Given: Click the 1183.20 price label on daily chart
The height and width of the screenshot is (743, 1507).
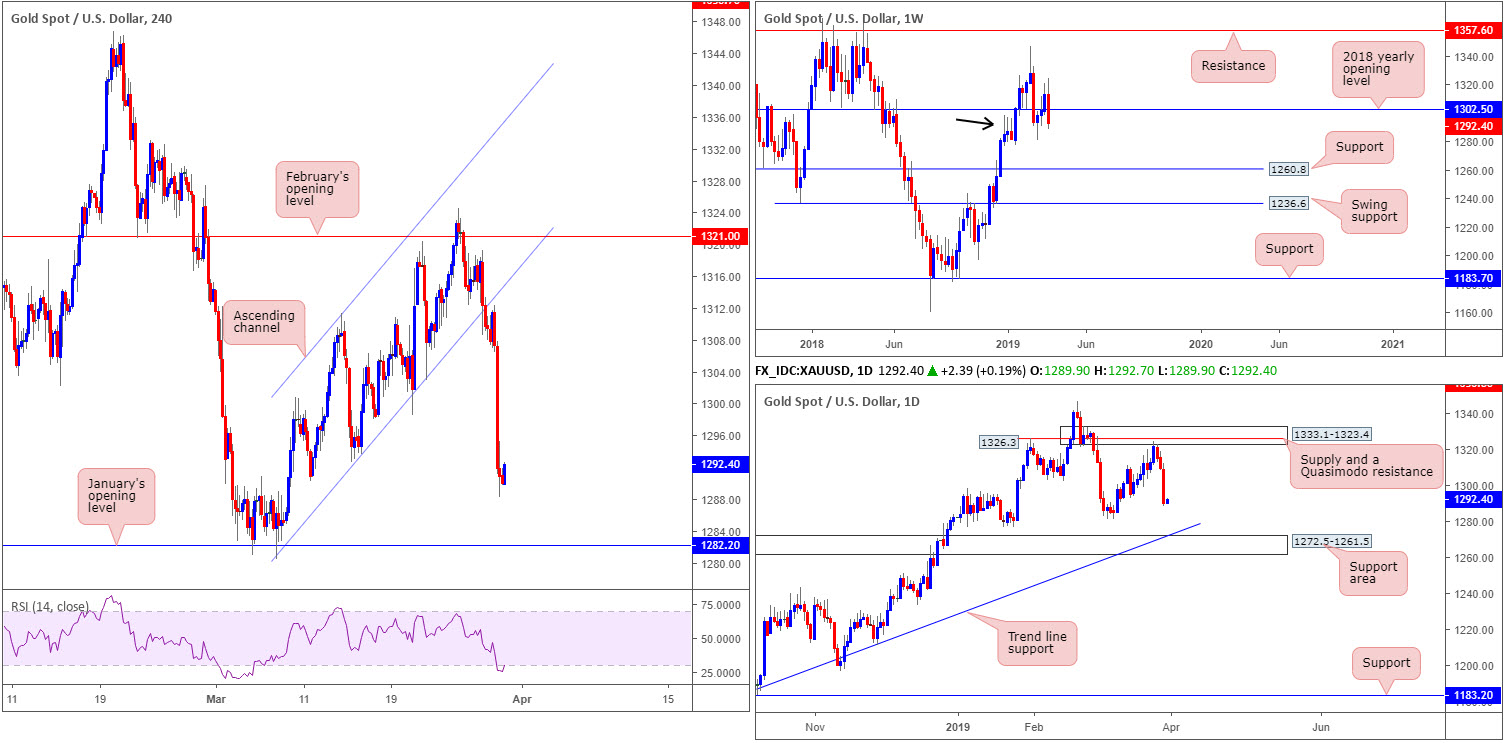Looking at the screenshot, I should tap(1474, 695).
